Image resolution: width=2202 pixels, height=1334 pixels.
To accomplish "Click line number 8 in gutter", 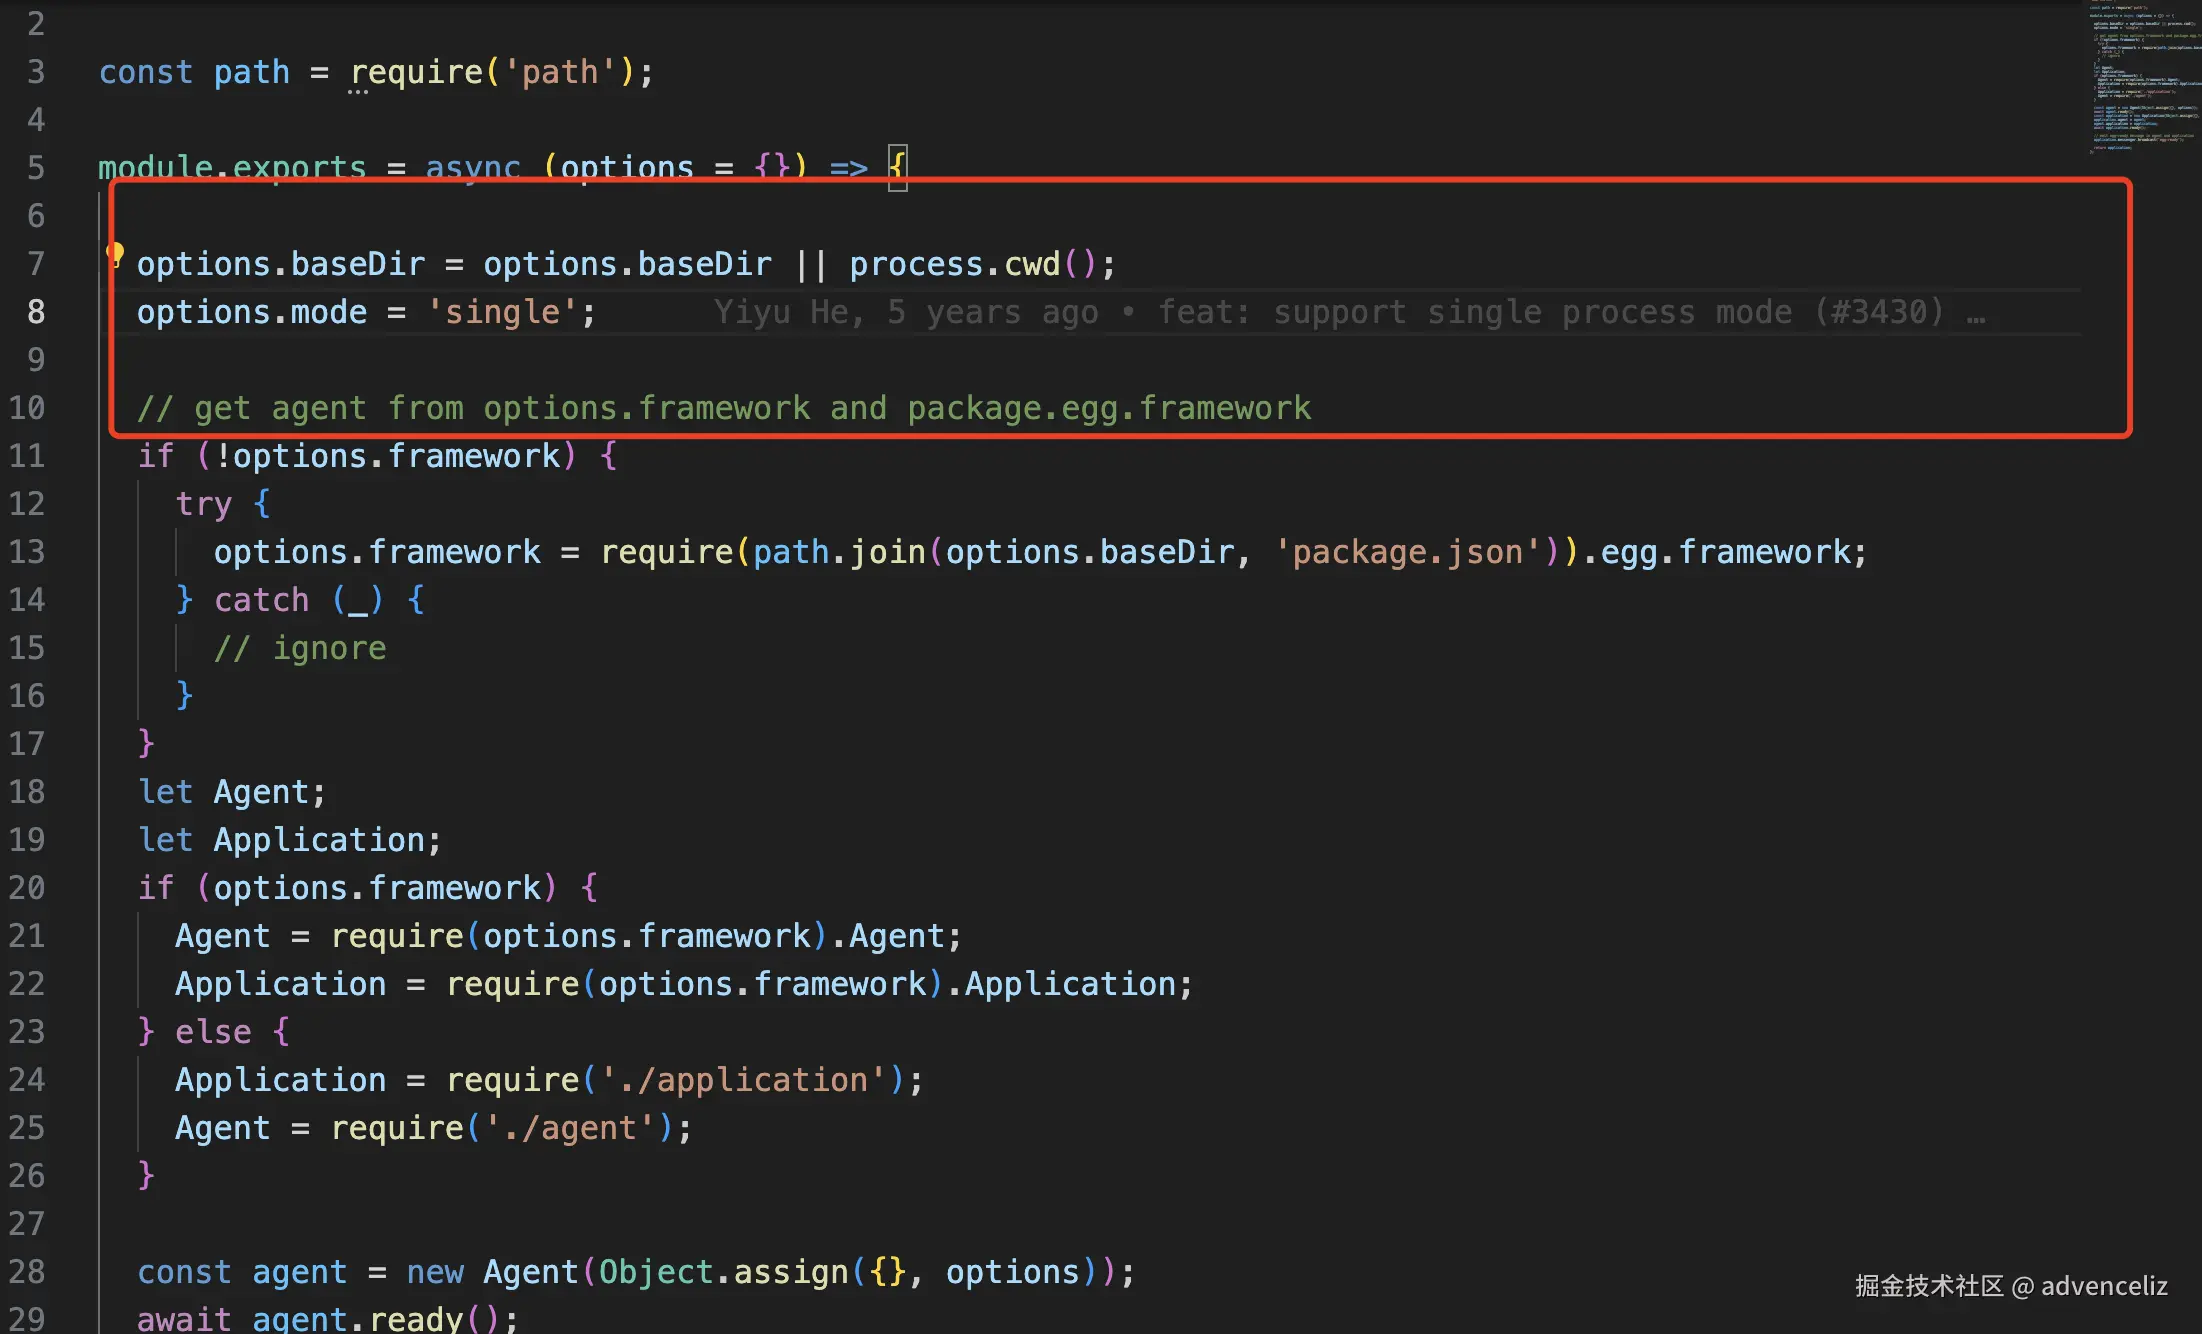I will click(x=35, y=312).
